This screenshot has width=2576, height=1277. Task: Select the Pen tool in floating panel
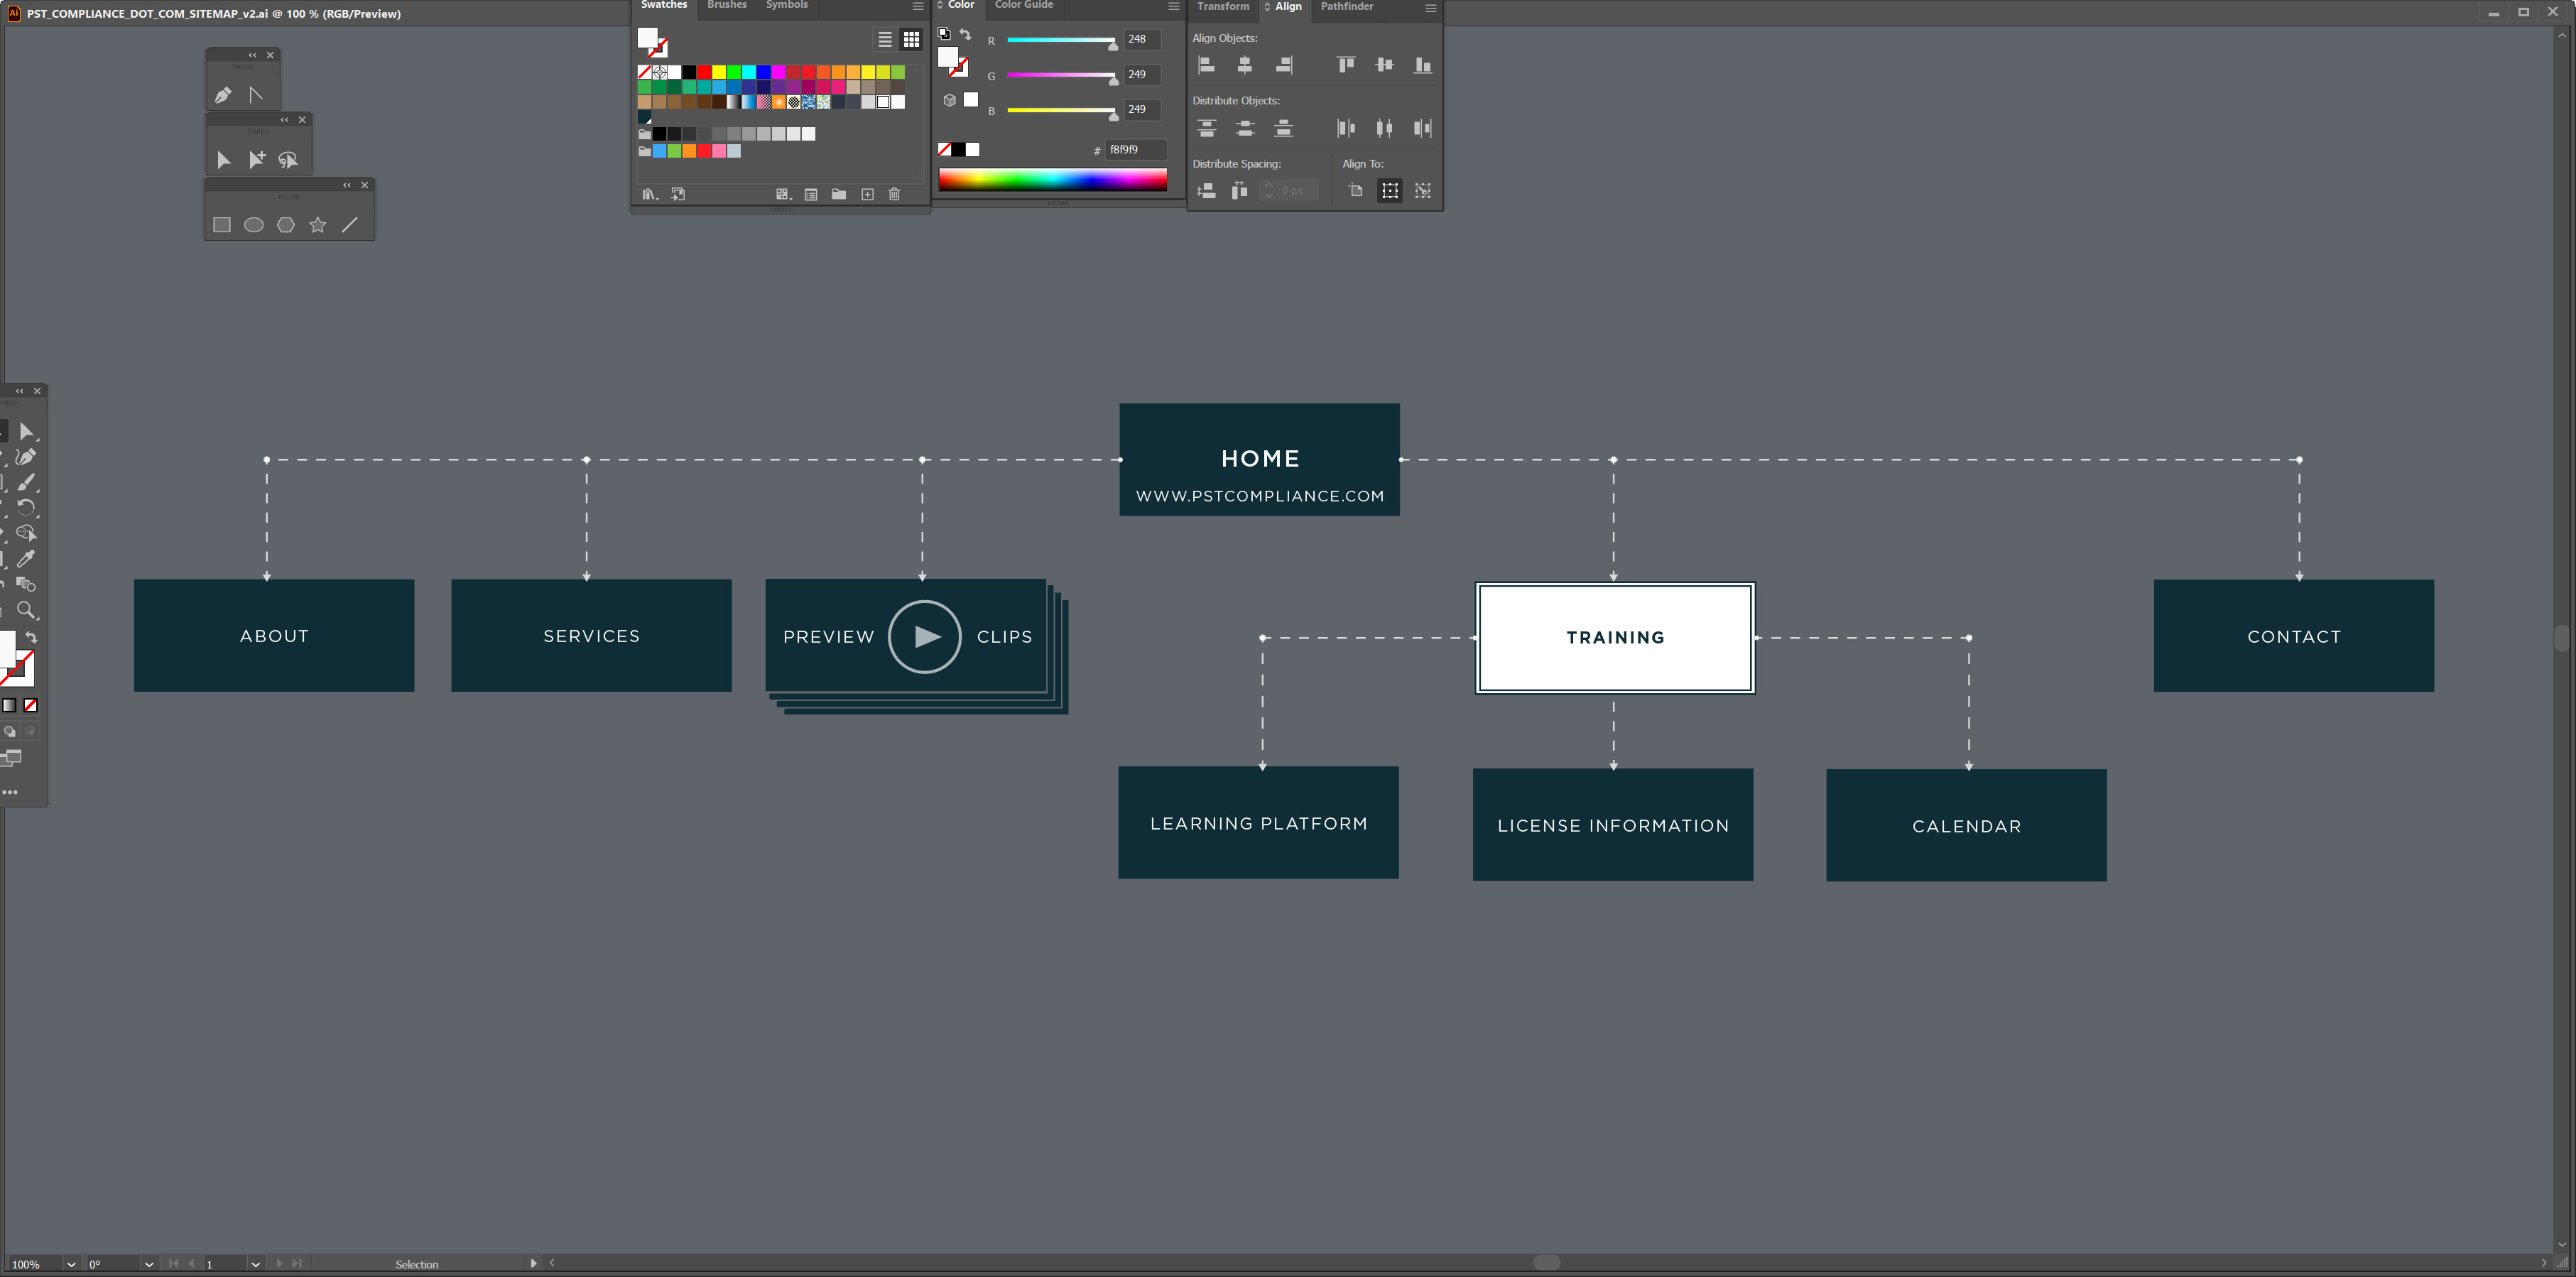[x=223, y=95]
